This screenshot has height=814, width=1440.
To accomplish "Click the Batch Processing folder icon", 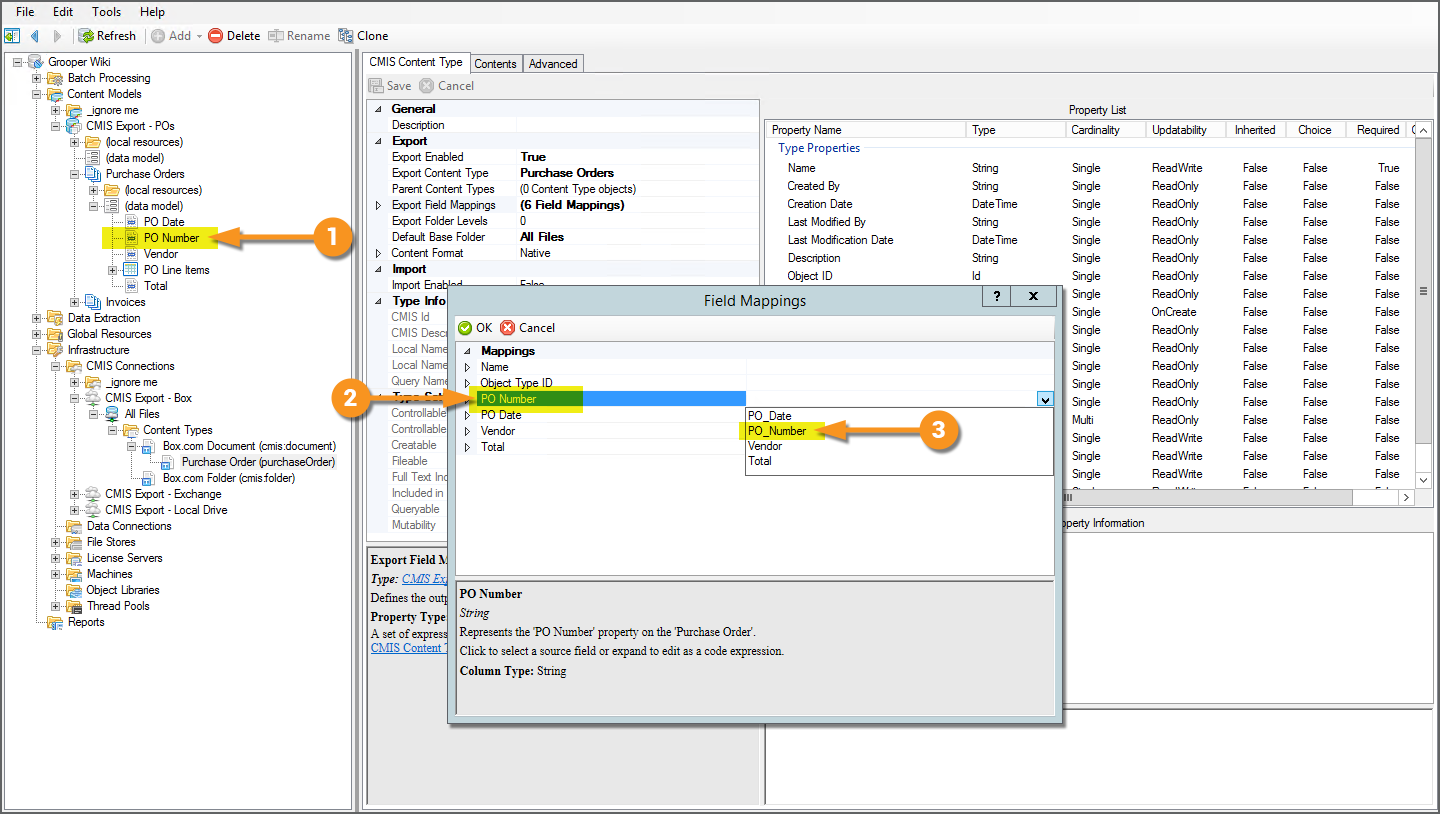I will point(55,78).
